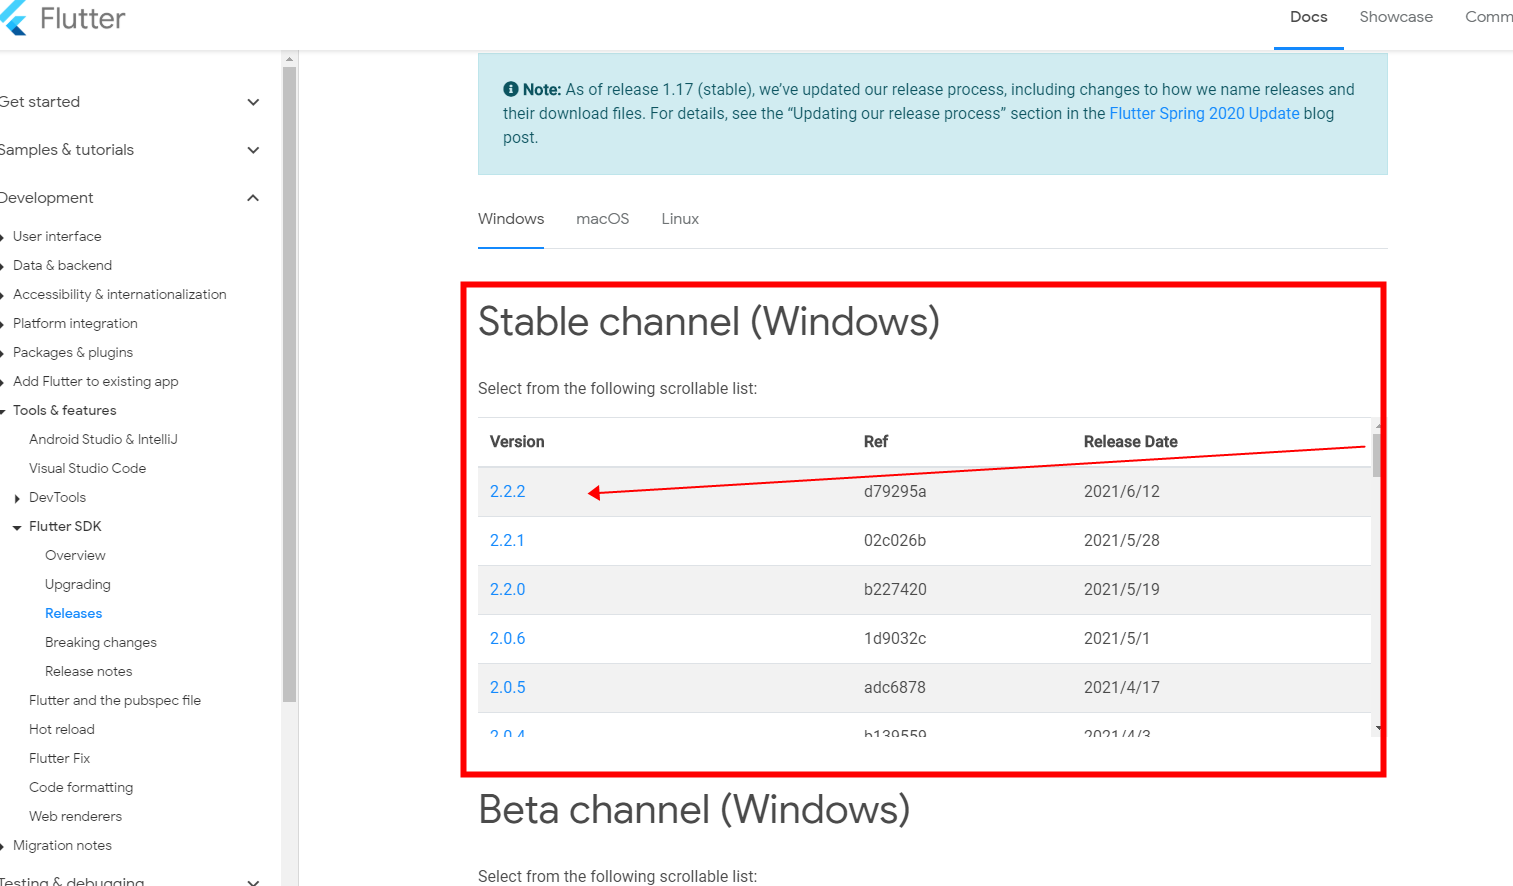Open Visual Studio Code page
The image size is (1513, 886).
pyautogui.click(x=87, y=469)
